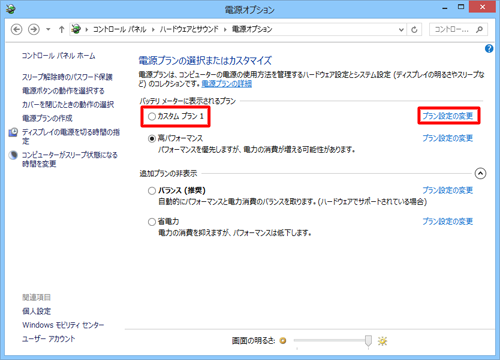The width and height of the screenshot is (500, 360).
Task: Open recent locations dropdown arrow
Action: coord(48,29)
